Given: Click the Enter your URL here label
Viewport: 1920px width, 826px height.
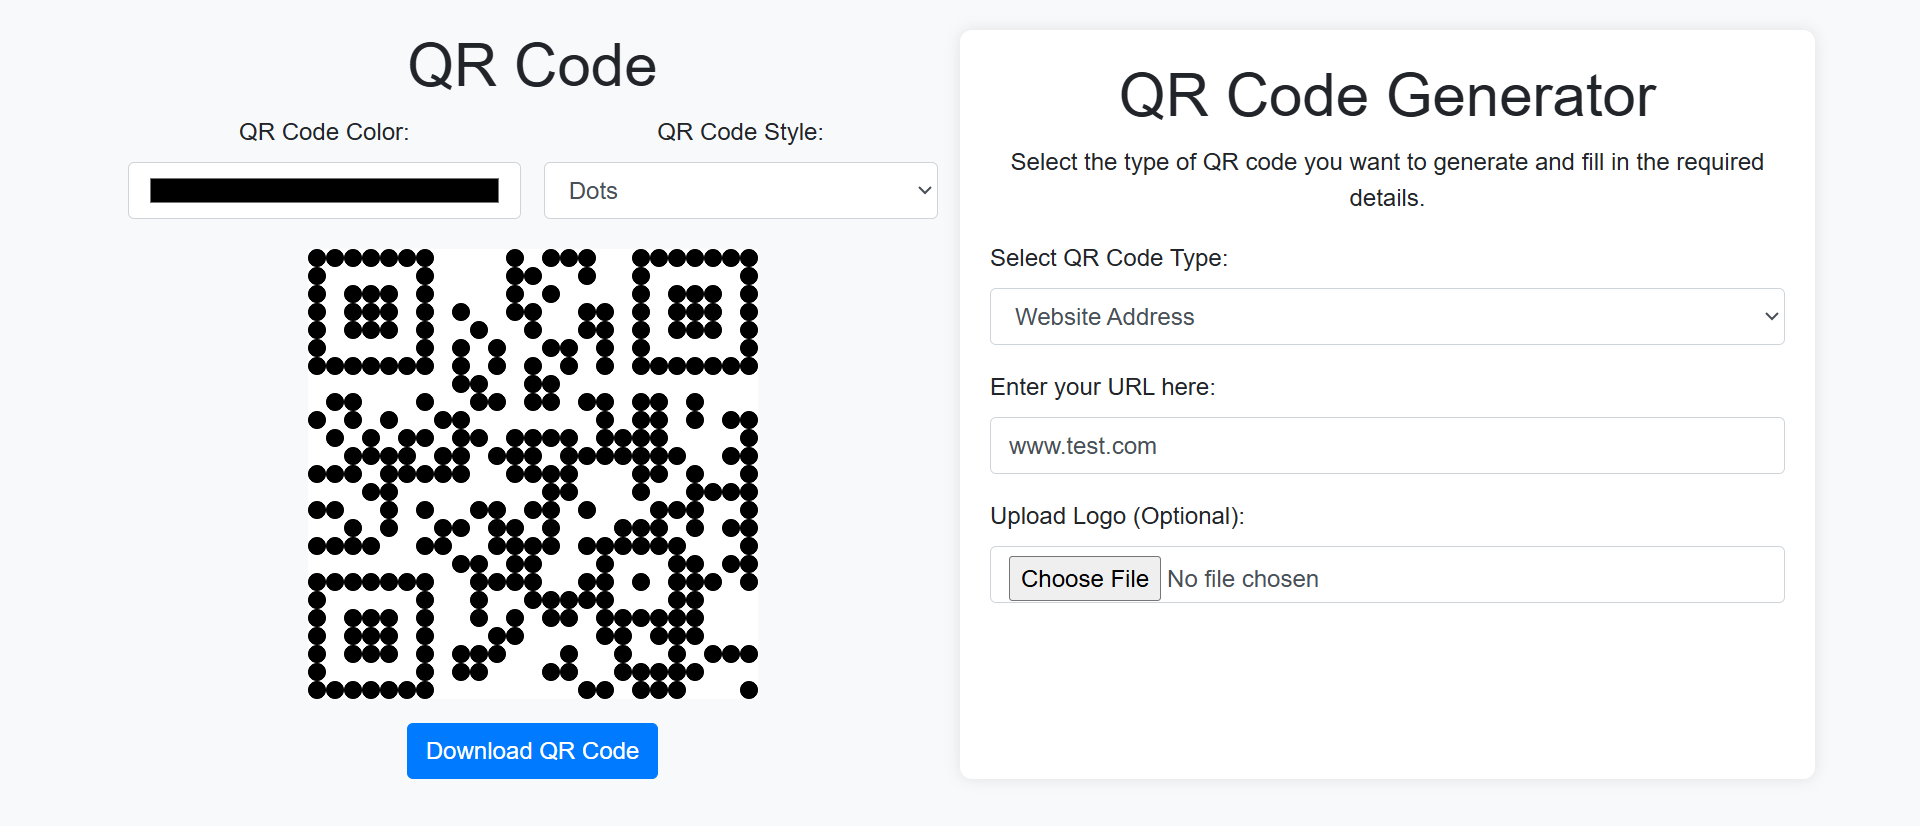Looking at the screenshot, I should tap(1102, 387).
